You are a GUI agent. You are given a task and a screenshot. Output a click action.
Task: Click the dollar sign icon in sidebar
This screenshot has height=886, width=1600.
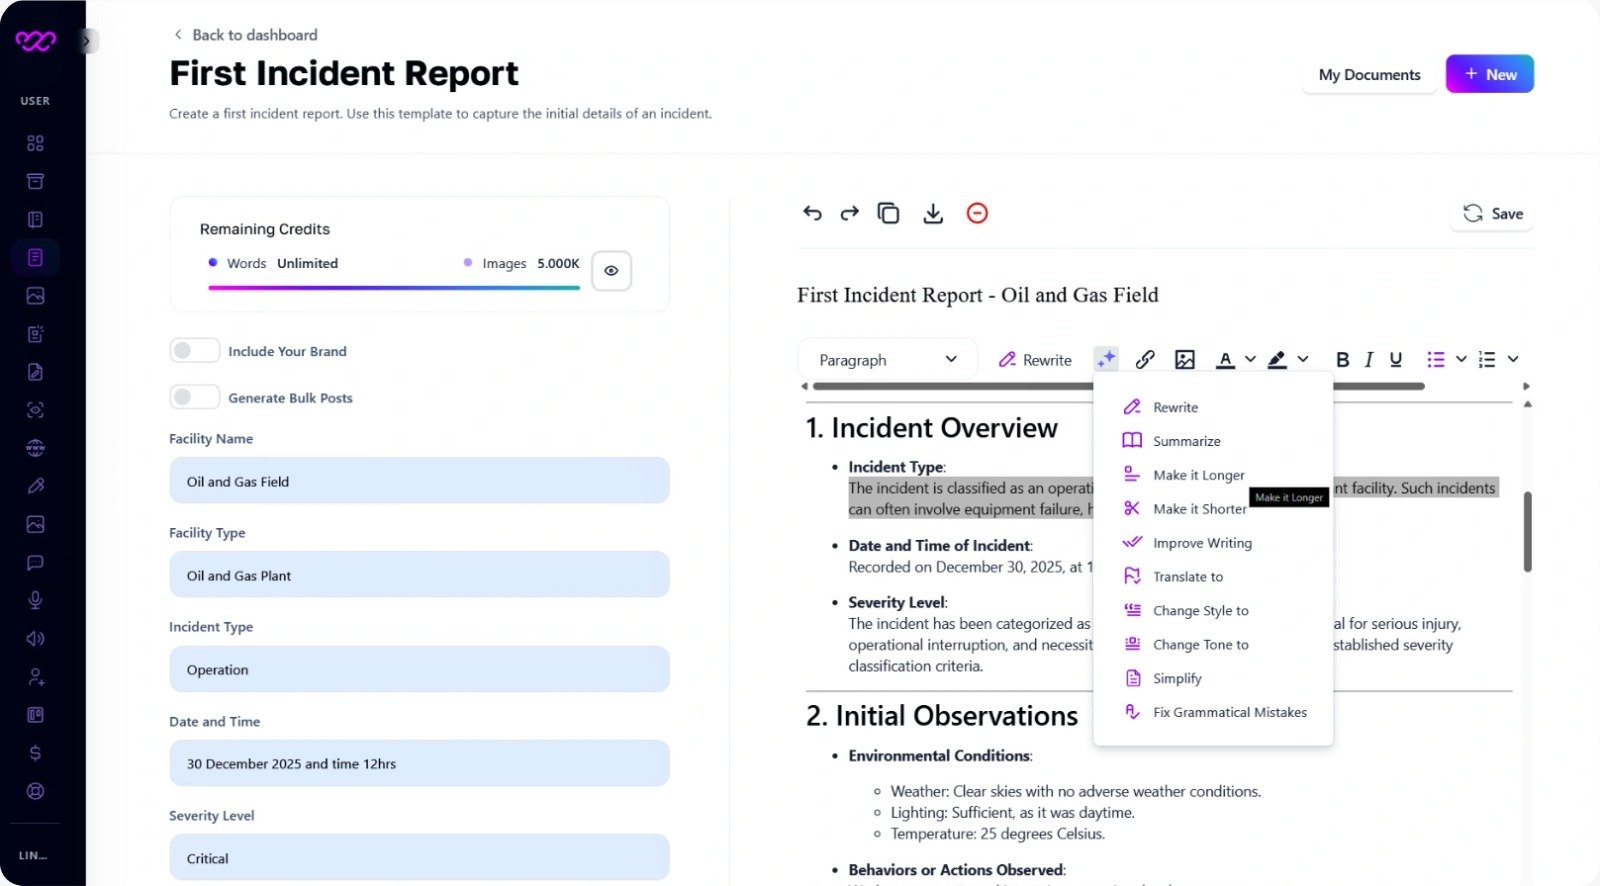35,753
